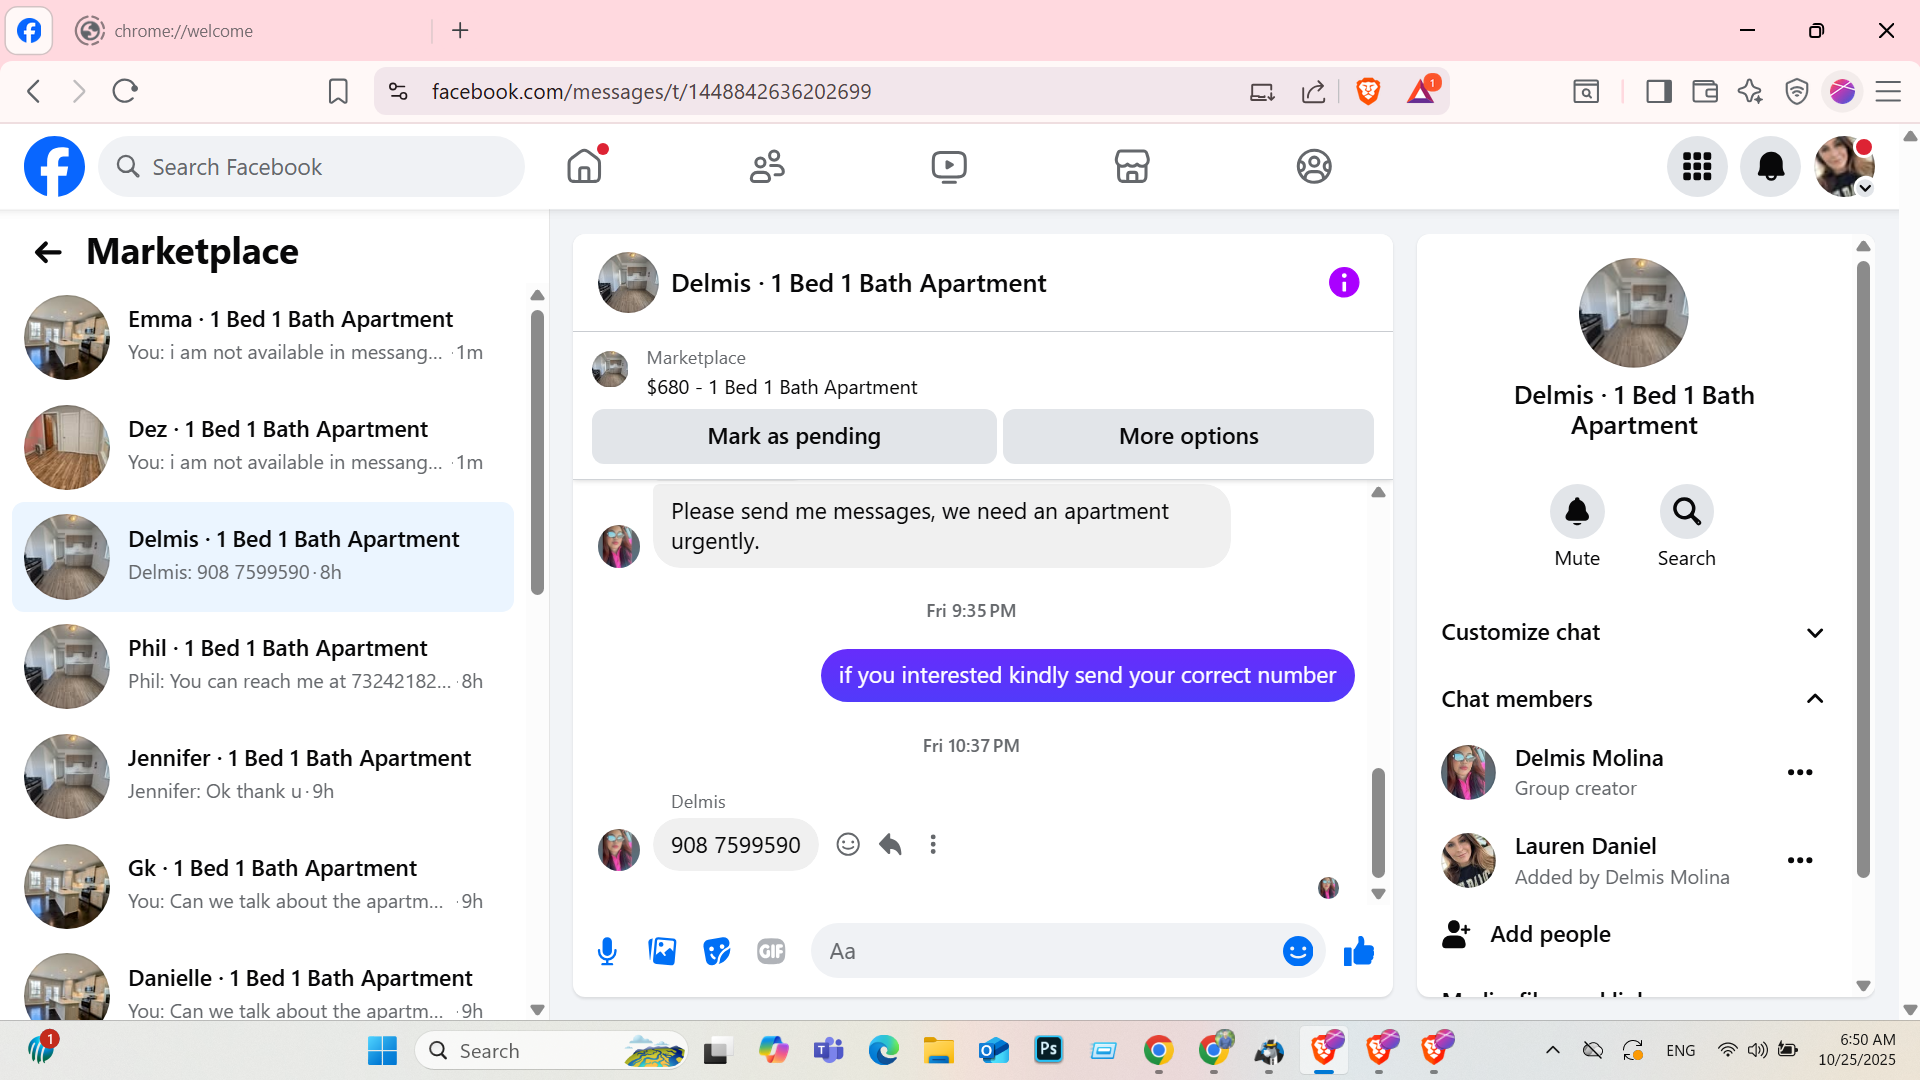
Task: Open the Marketplace storefront icon in navigation
Action: point(1132,166)
